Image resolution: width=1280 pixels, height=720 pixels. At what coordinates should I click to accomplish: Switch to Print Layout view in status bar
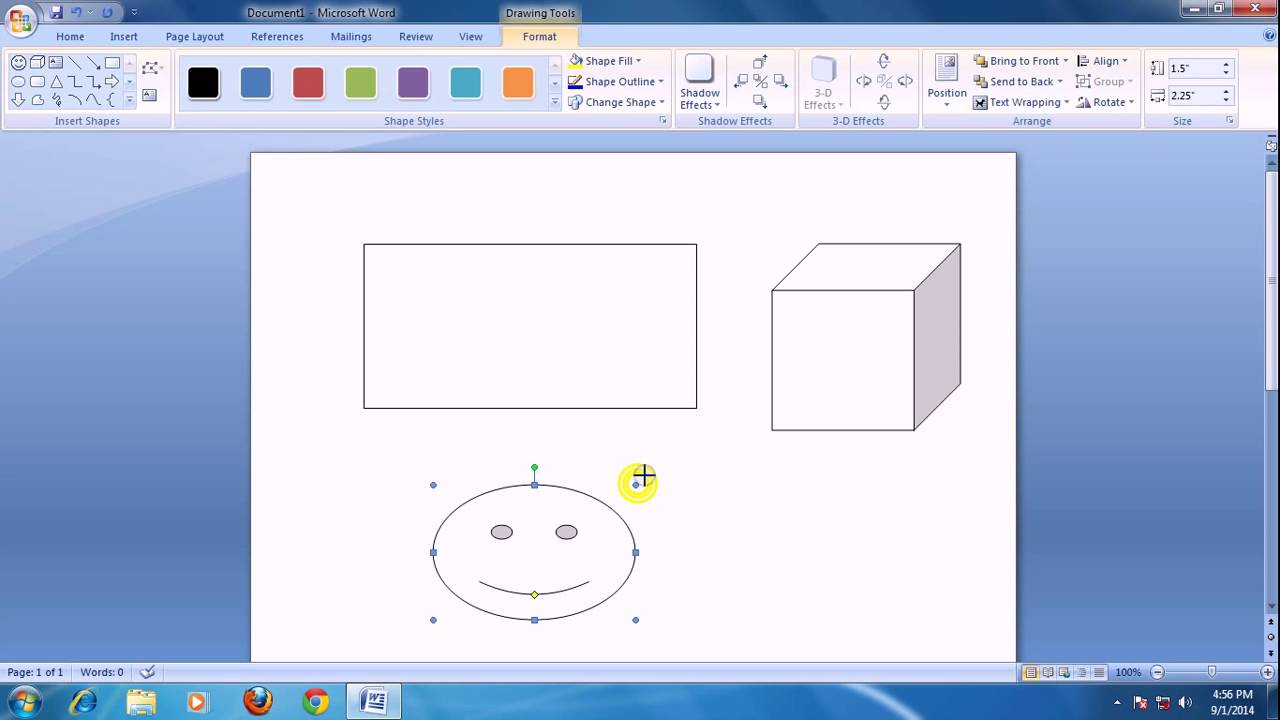tap(1030, 673)
